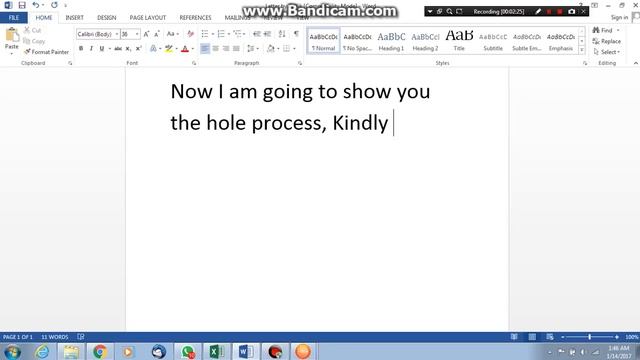Toggle Strikethrough formatting
Viewport: 640px width, 360px height.
click(118, 49)
